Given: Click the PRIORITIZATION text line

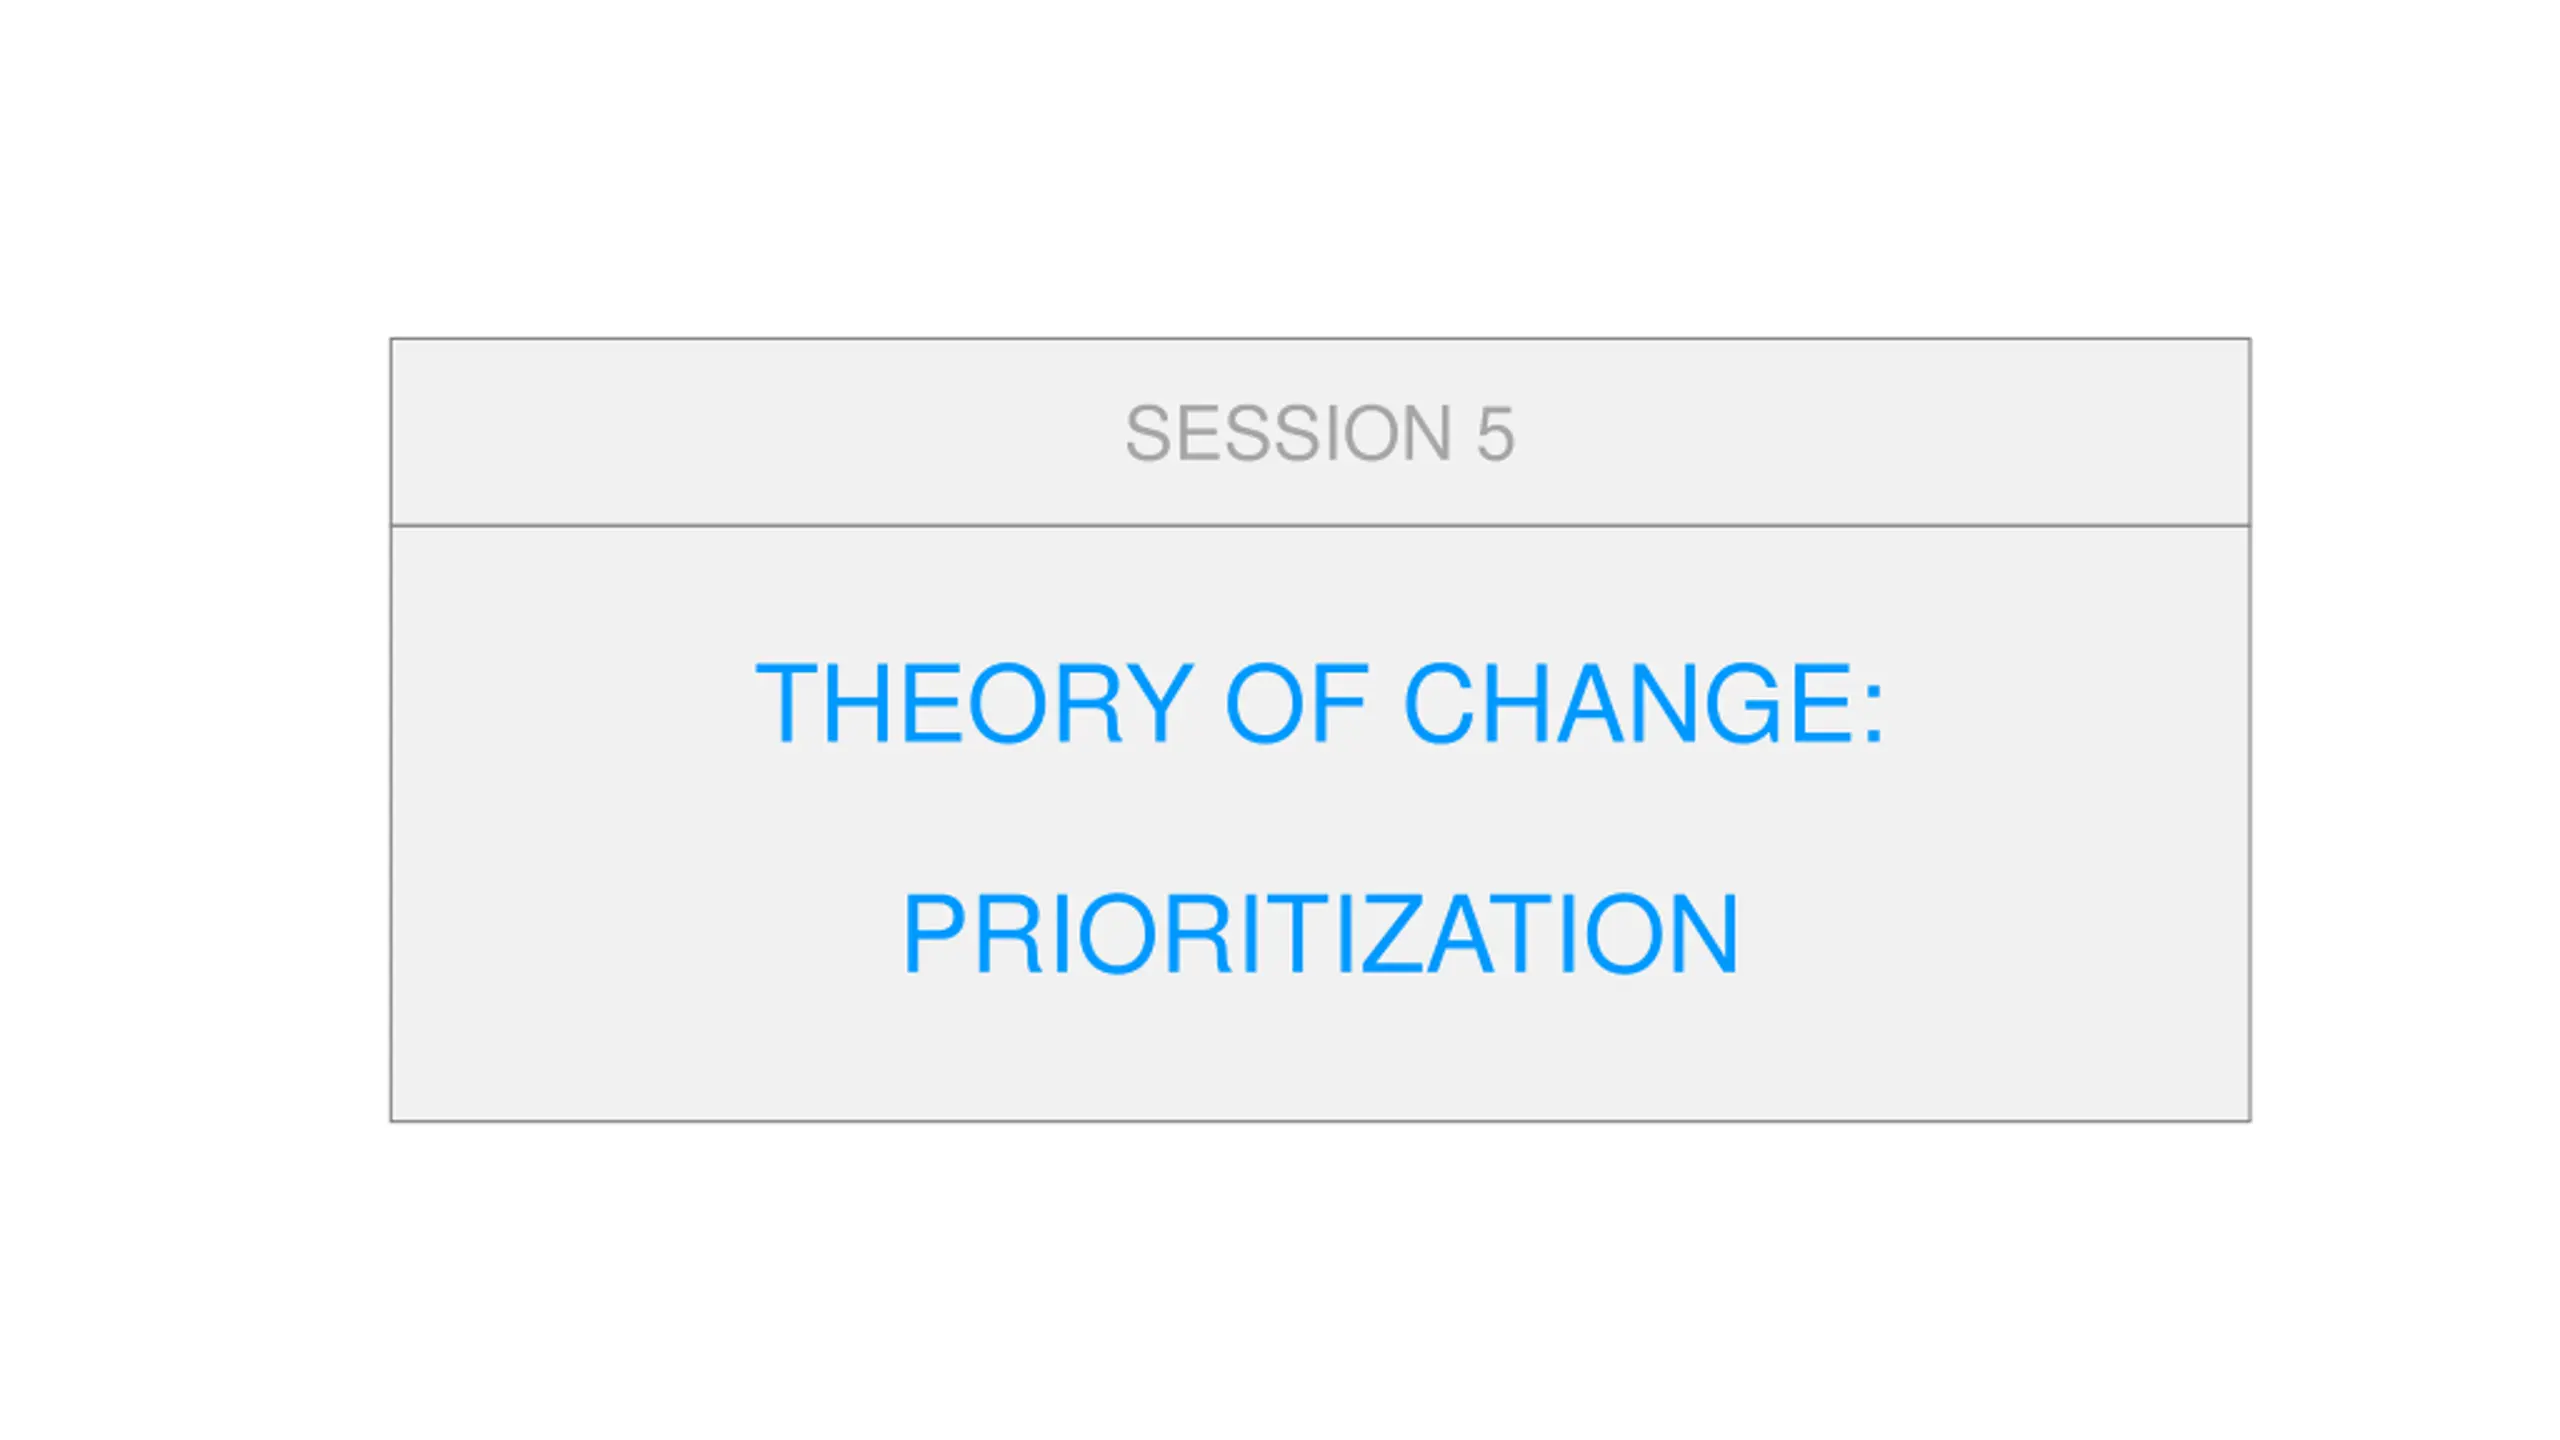Looking at the screenshot, I should point(1321,934).
